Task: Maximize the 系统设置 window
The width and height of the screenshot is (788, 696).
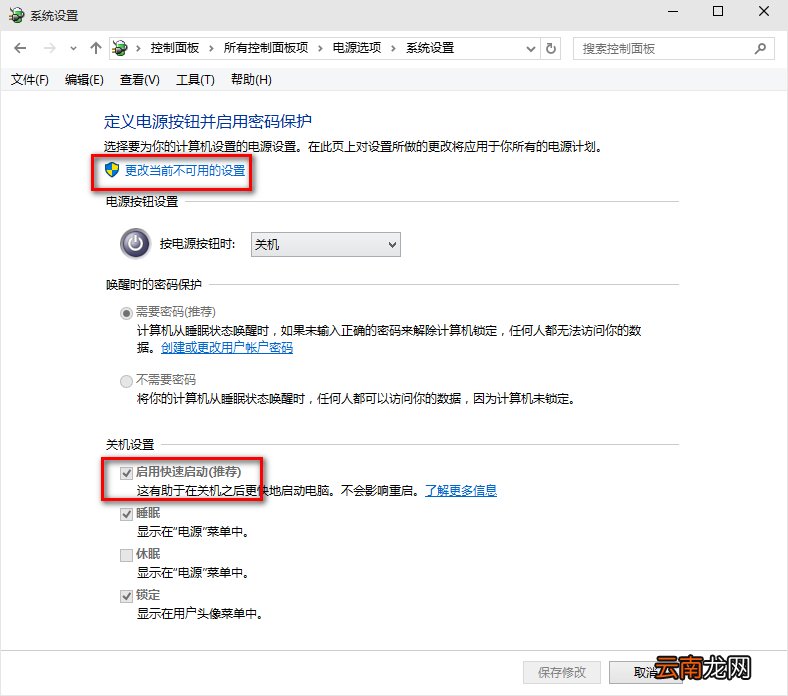Action: [x=718, y=11]
